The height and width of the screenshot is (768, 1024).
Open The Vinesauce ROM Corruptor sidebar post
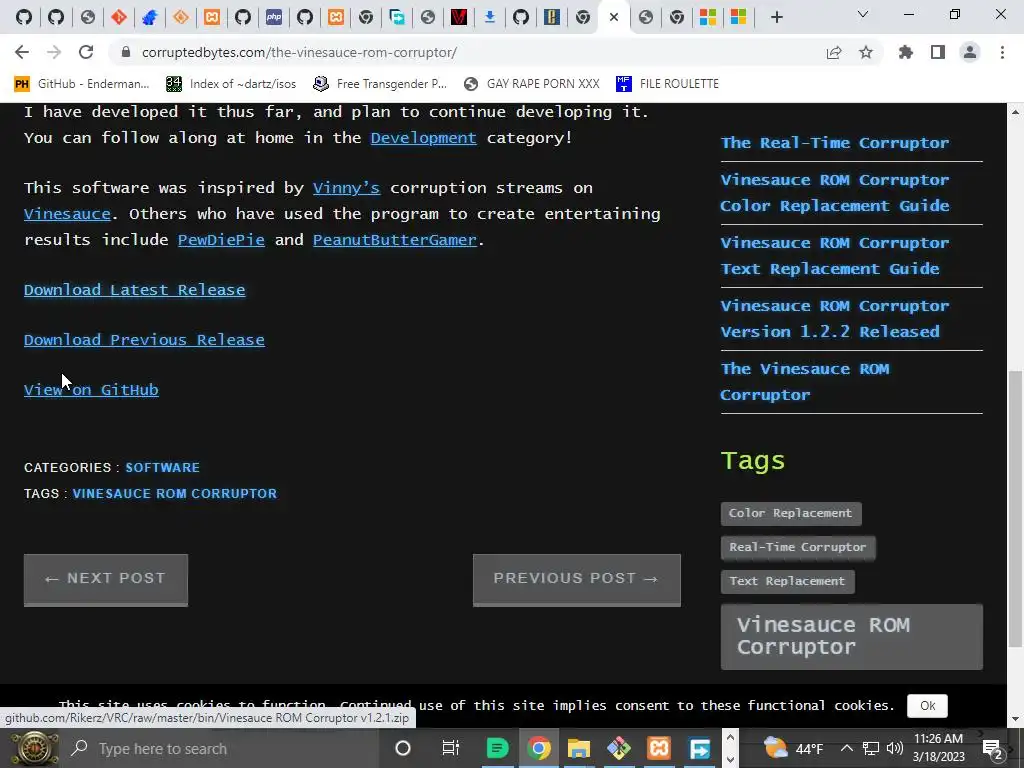pos(805,382)
